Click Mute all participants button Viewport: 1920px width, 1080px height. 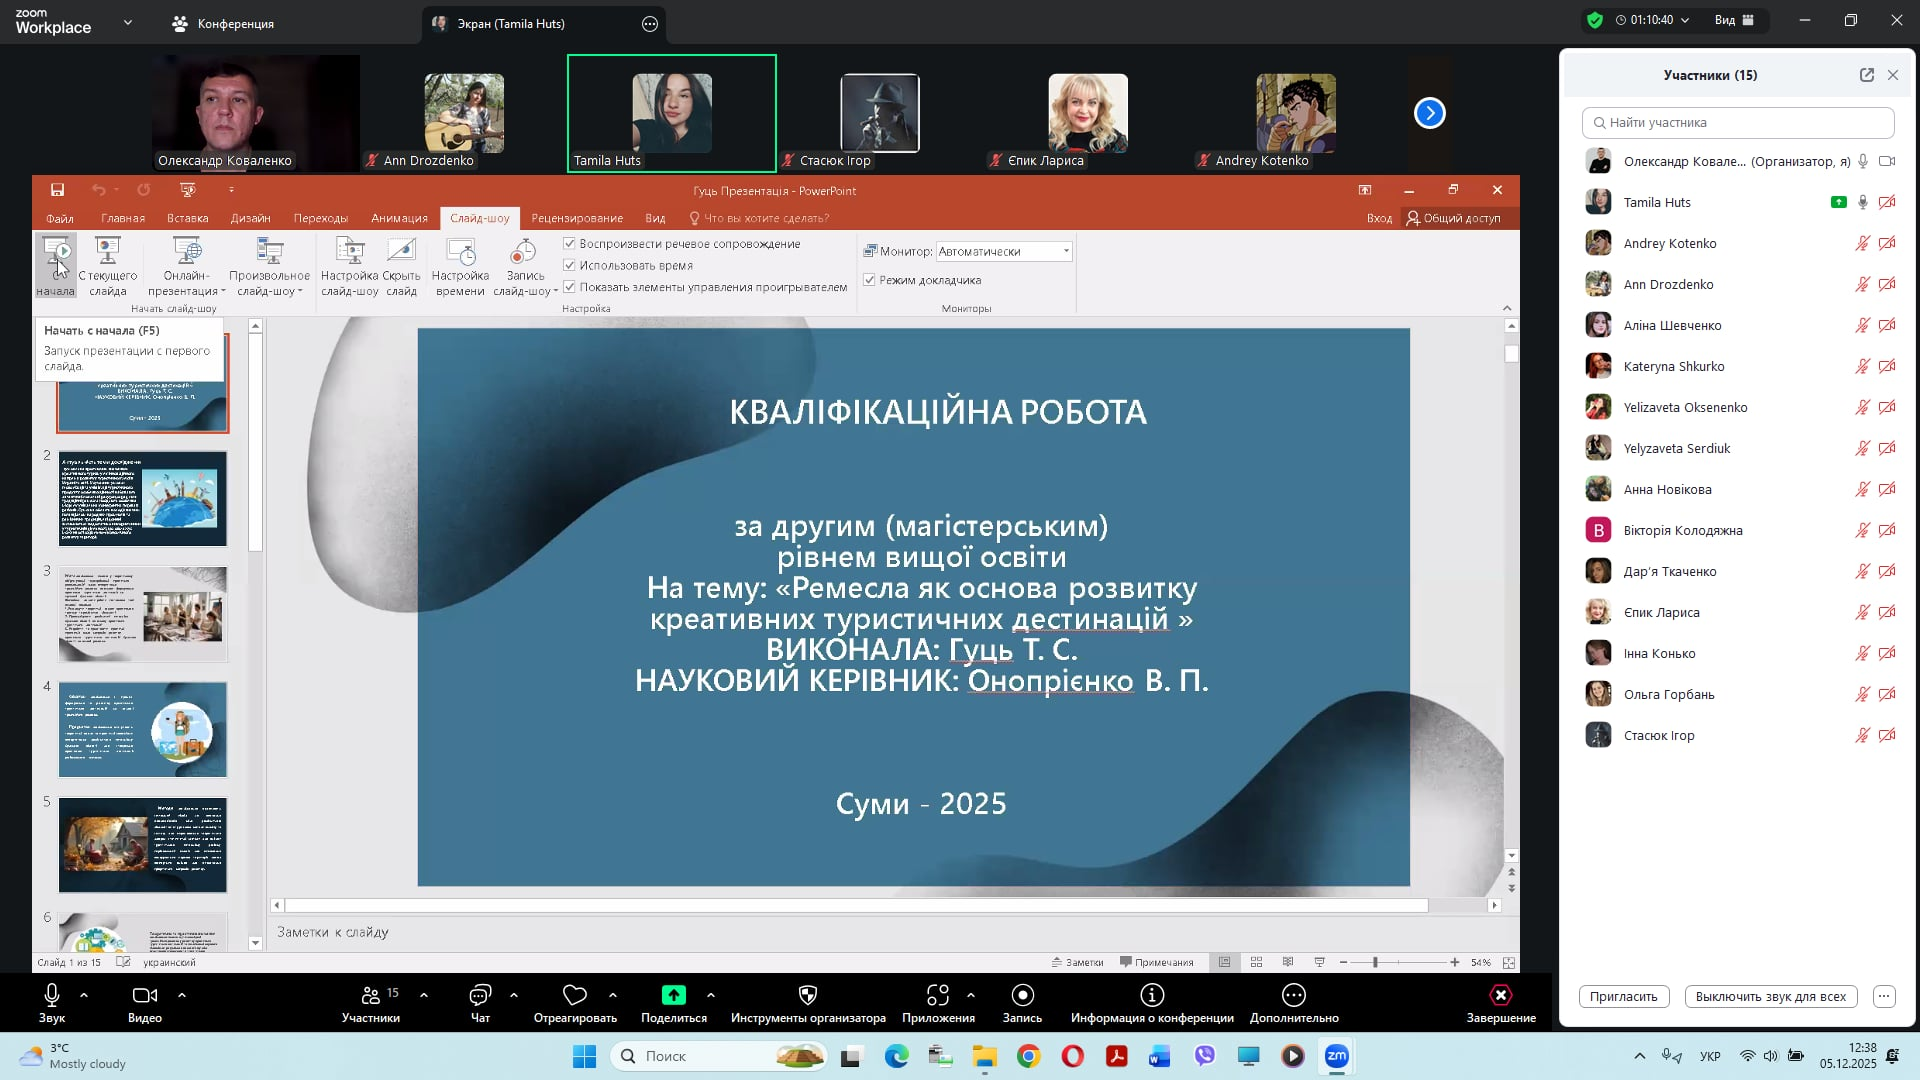pyautogui.click(x=1770, y=997)
